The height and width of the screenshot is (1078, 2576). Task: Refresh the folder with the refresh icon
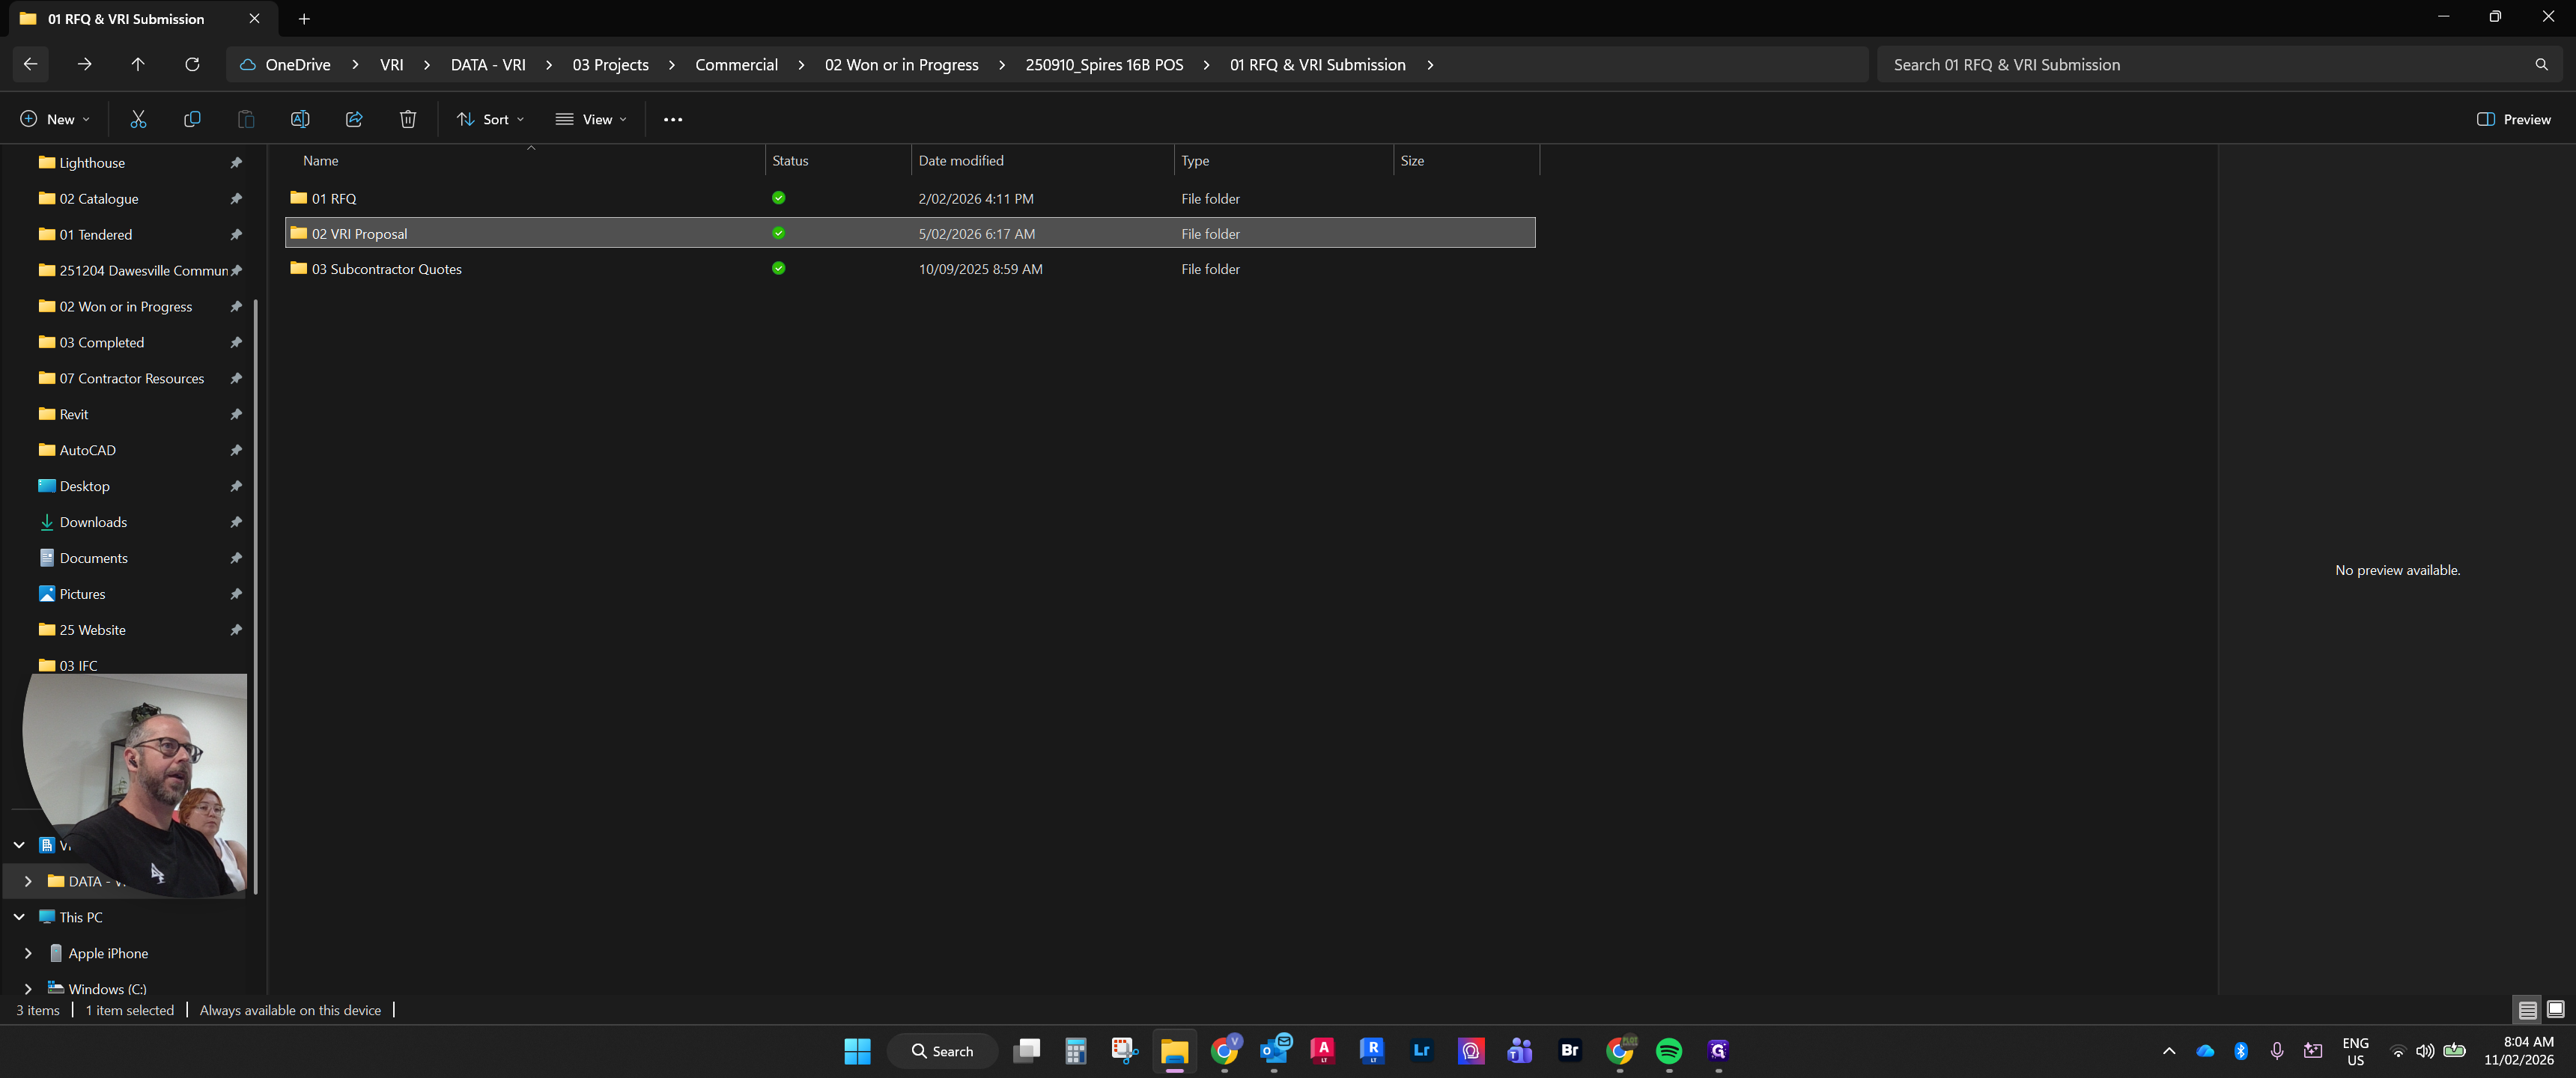pos(192,64)
